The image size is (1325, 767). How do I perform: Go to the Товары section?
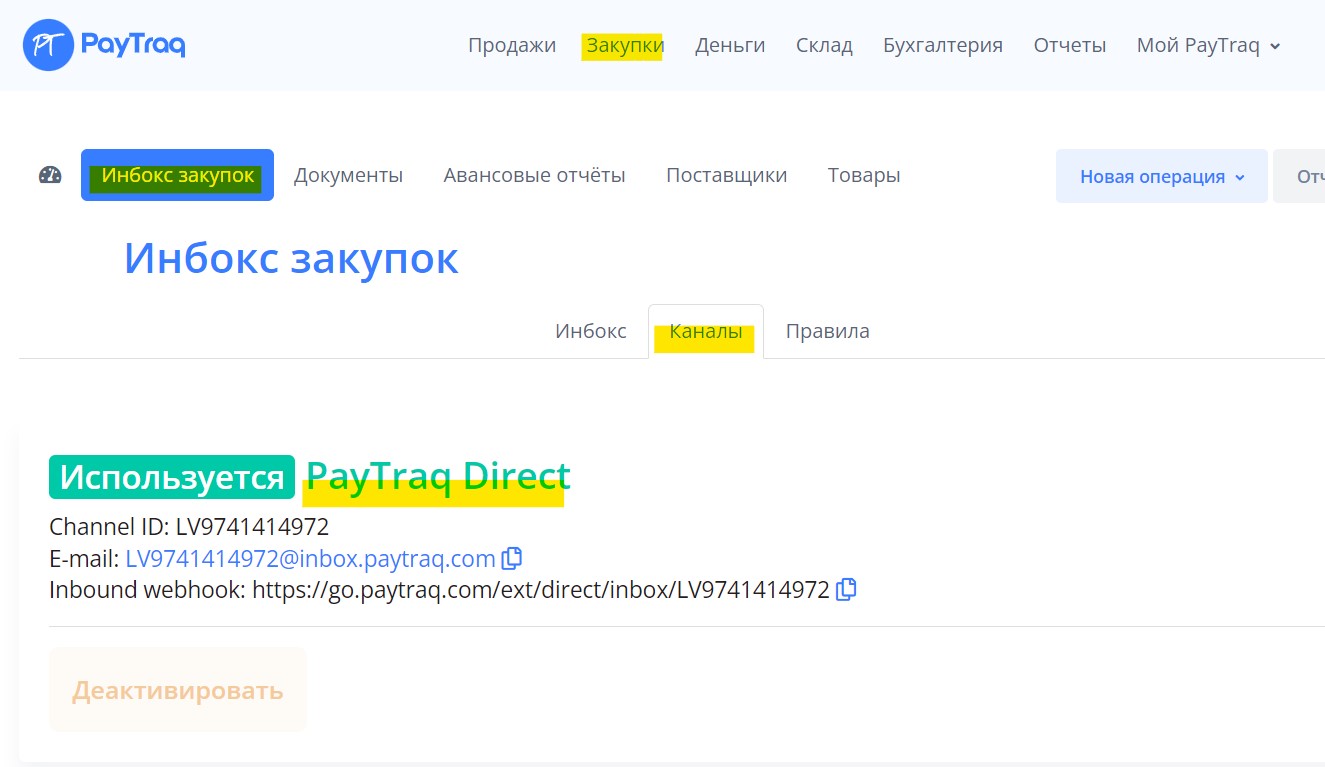(864, 175)
